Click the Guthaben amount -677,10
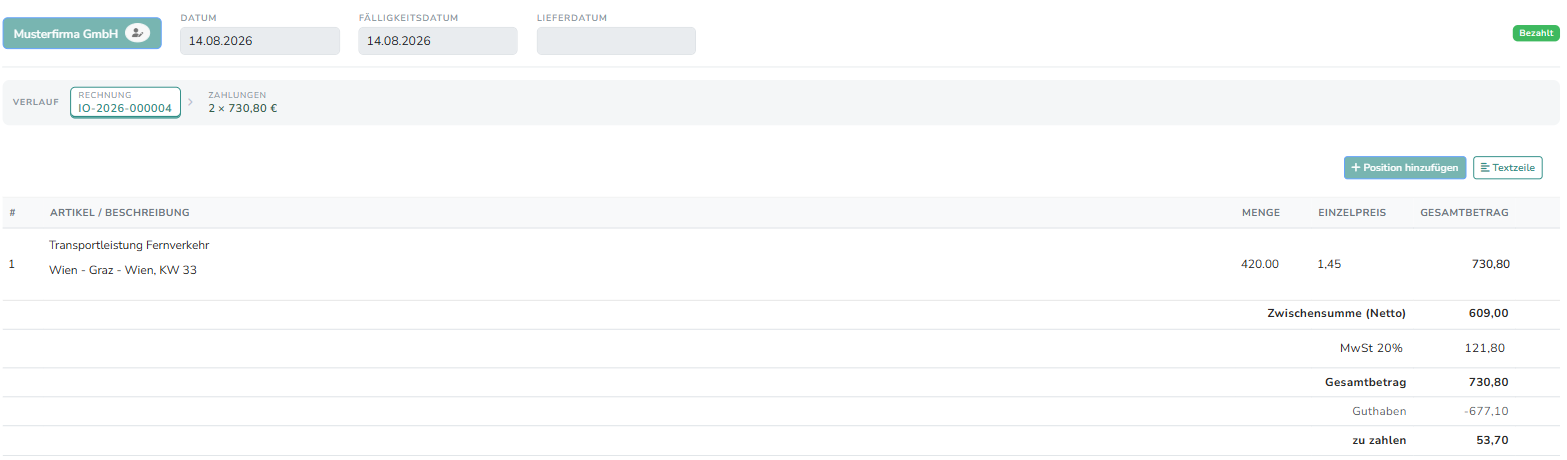This screenshot has height=460, width=1567. click(x=1486, y=411)
